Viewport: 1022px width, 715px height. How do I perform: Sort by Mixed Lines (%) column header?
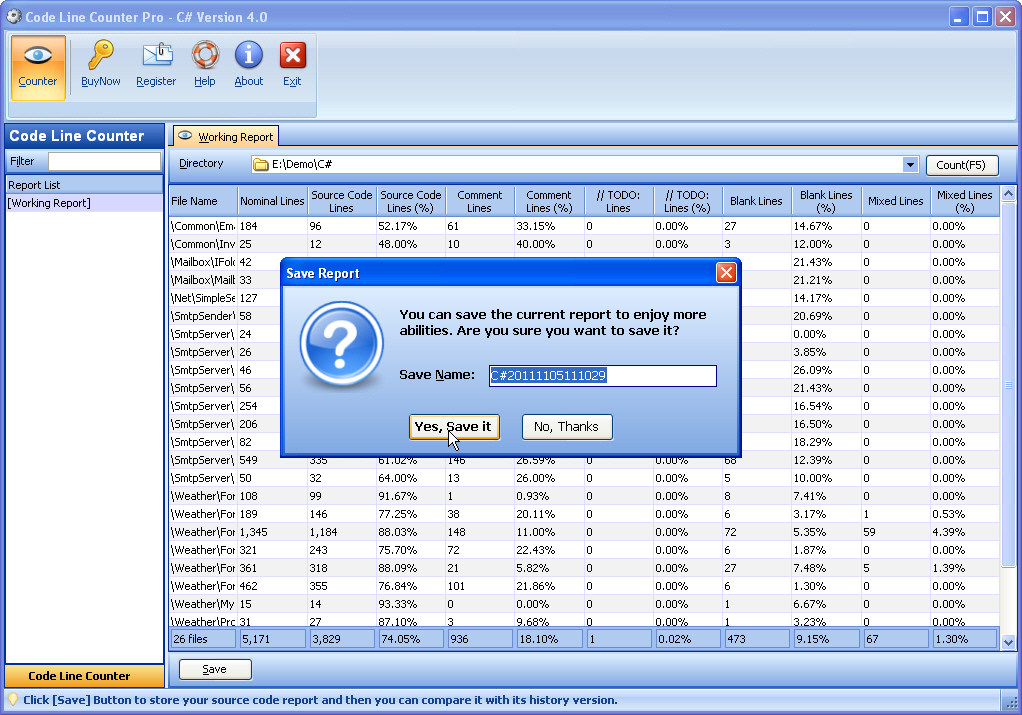965,201
